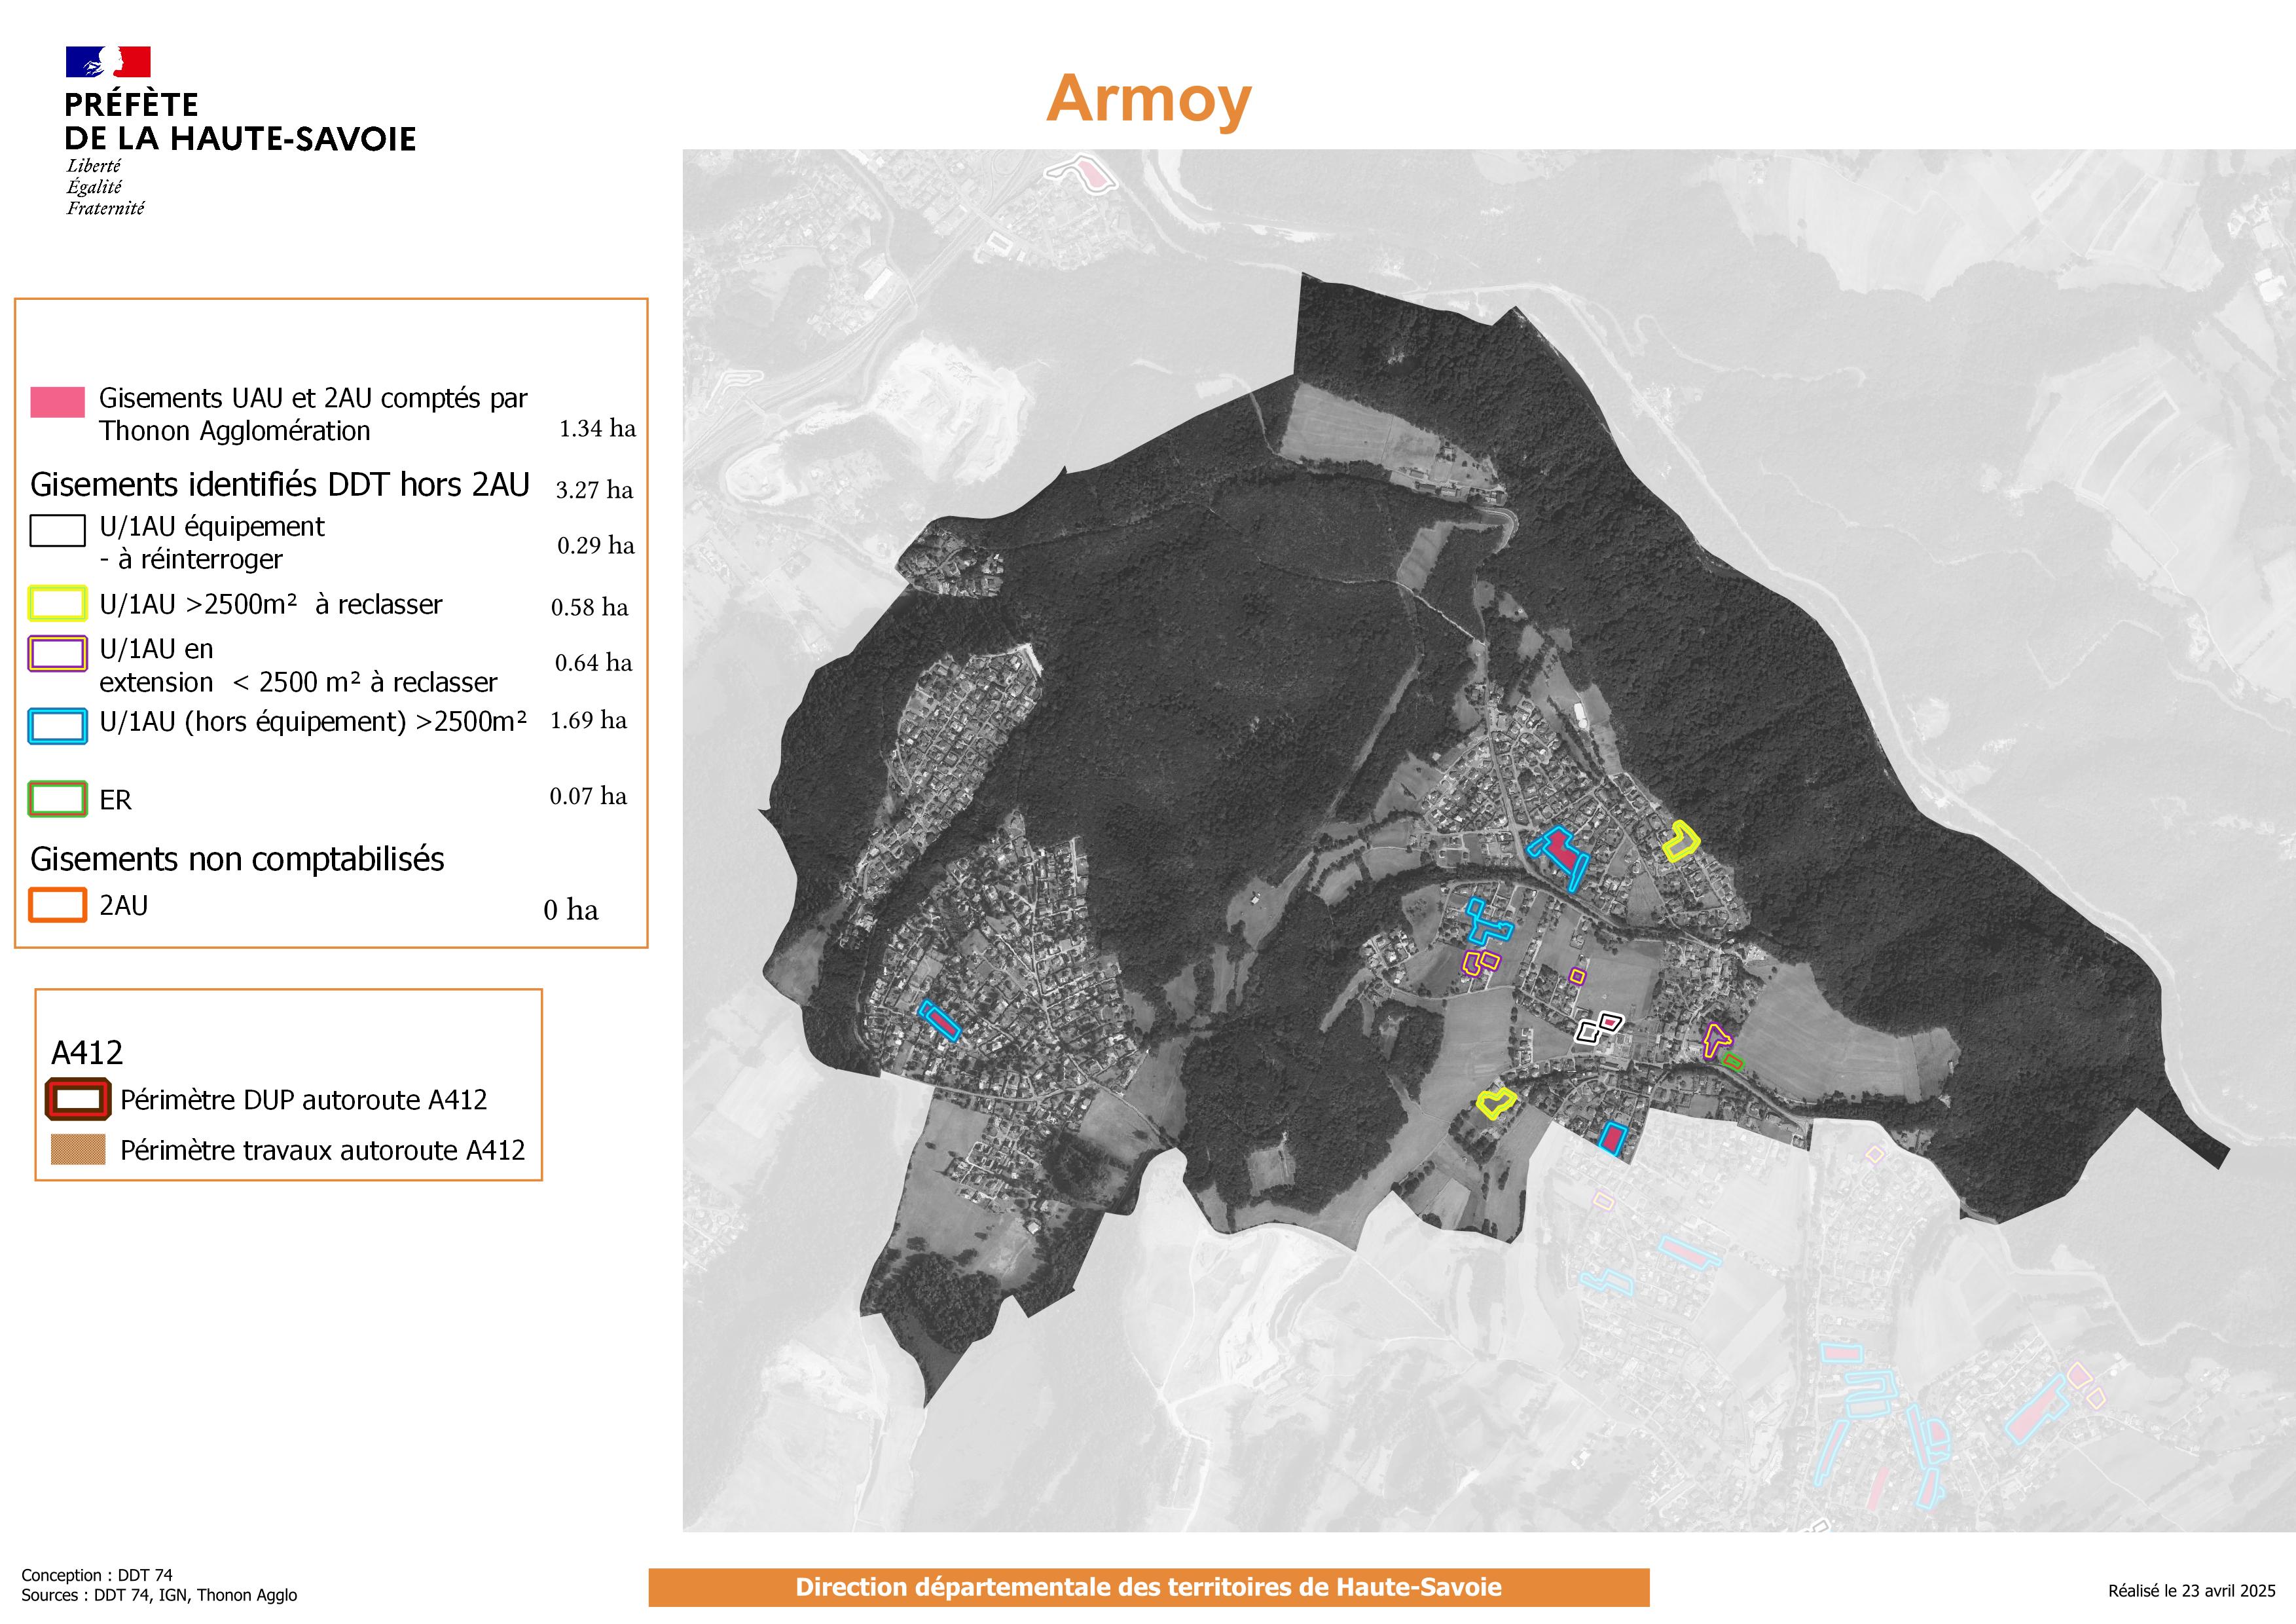2296x1624 pixels.
Task: Click the 0.58 ha value
Action: [x=590, y=607]
